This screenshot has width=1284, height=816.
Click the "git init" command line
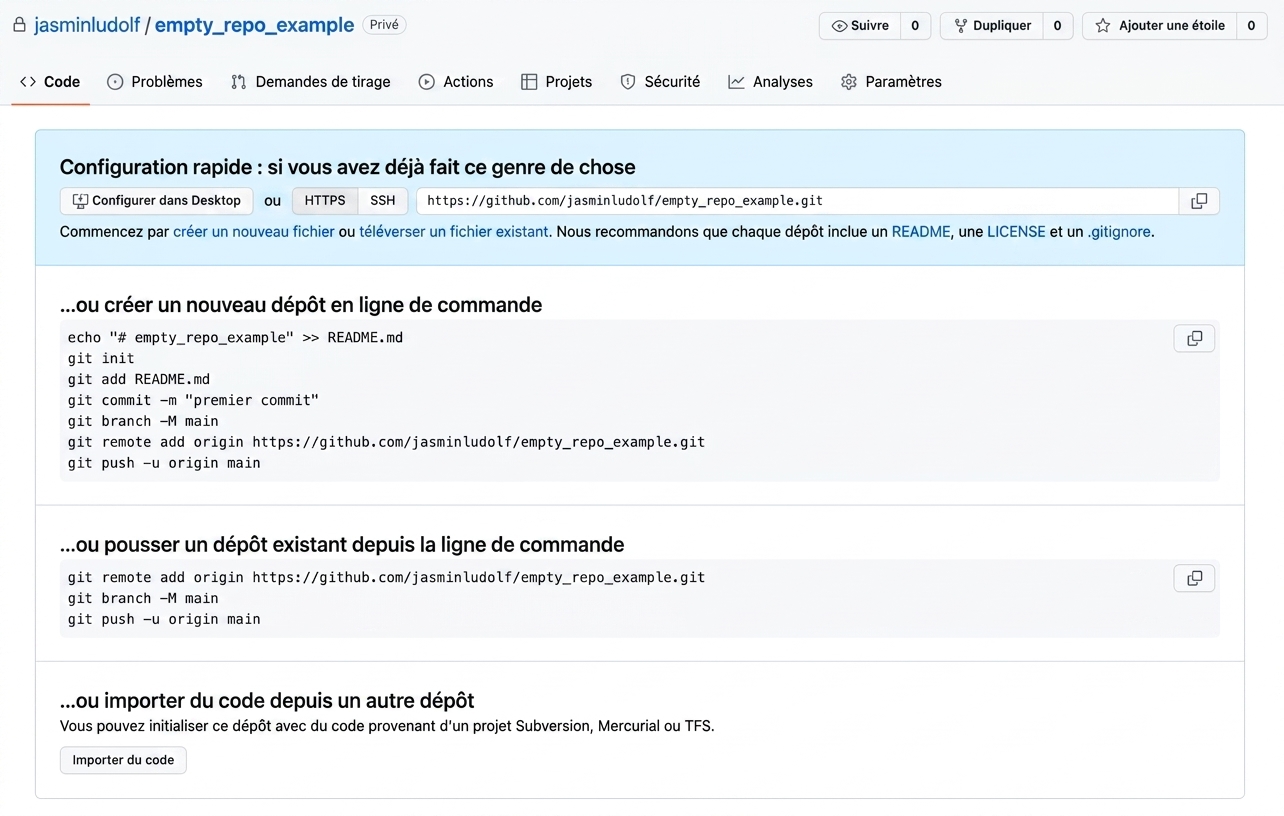click(101, 359)
